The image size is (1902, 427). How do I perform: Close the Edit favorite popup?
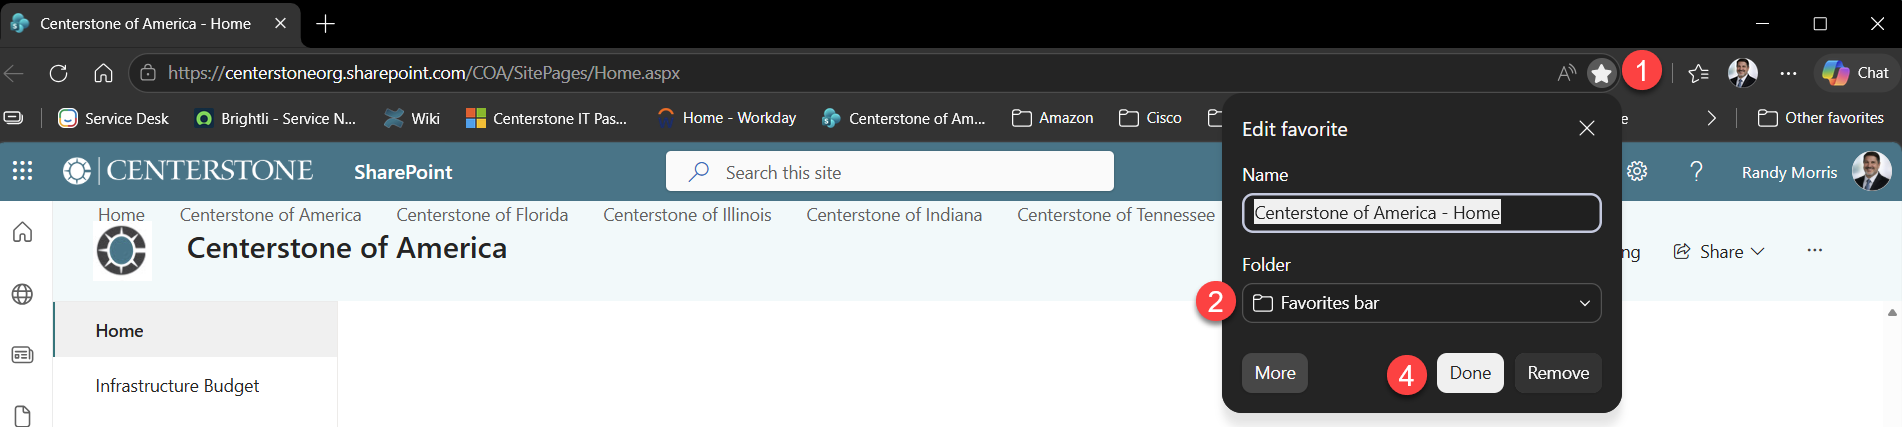(1587, 128)
